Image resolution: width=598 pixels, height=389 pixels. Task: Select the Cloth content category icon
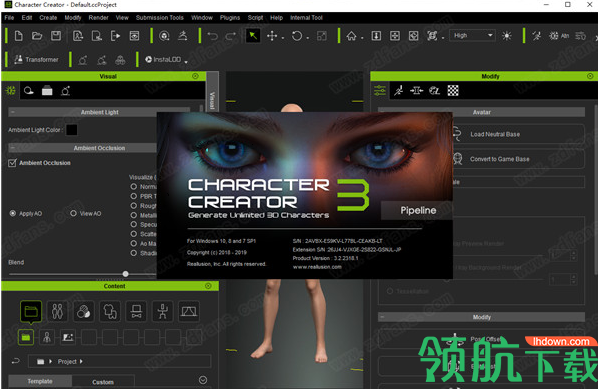[x=110, y=312]
